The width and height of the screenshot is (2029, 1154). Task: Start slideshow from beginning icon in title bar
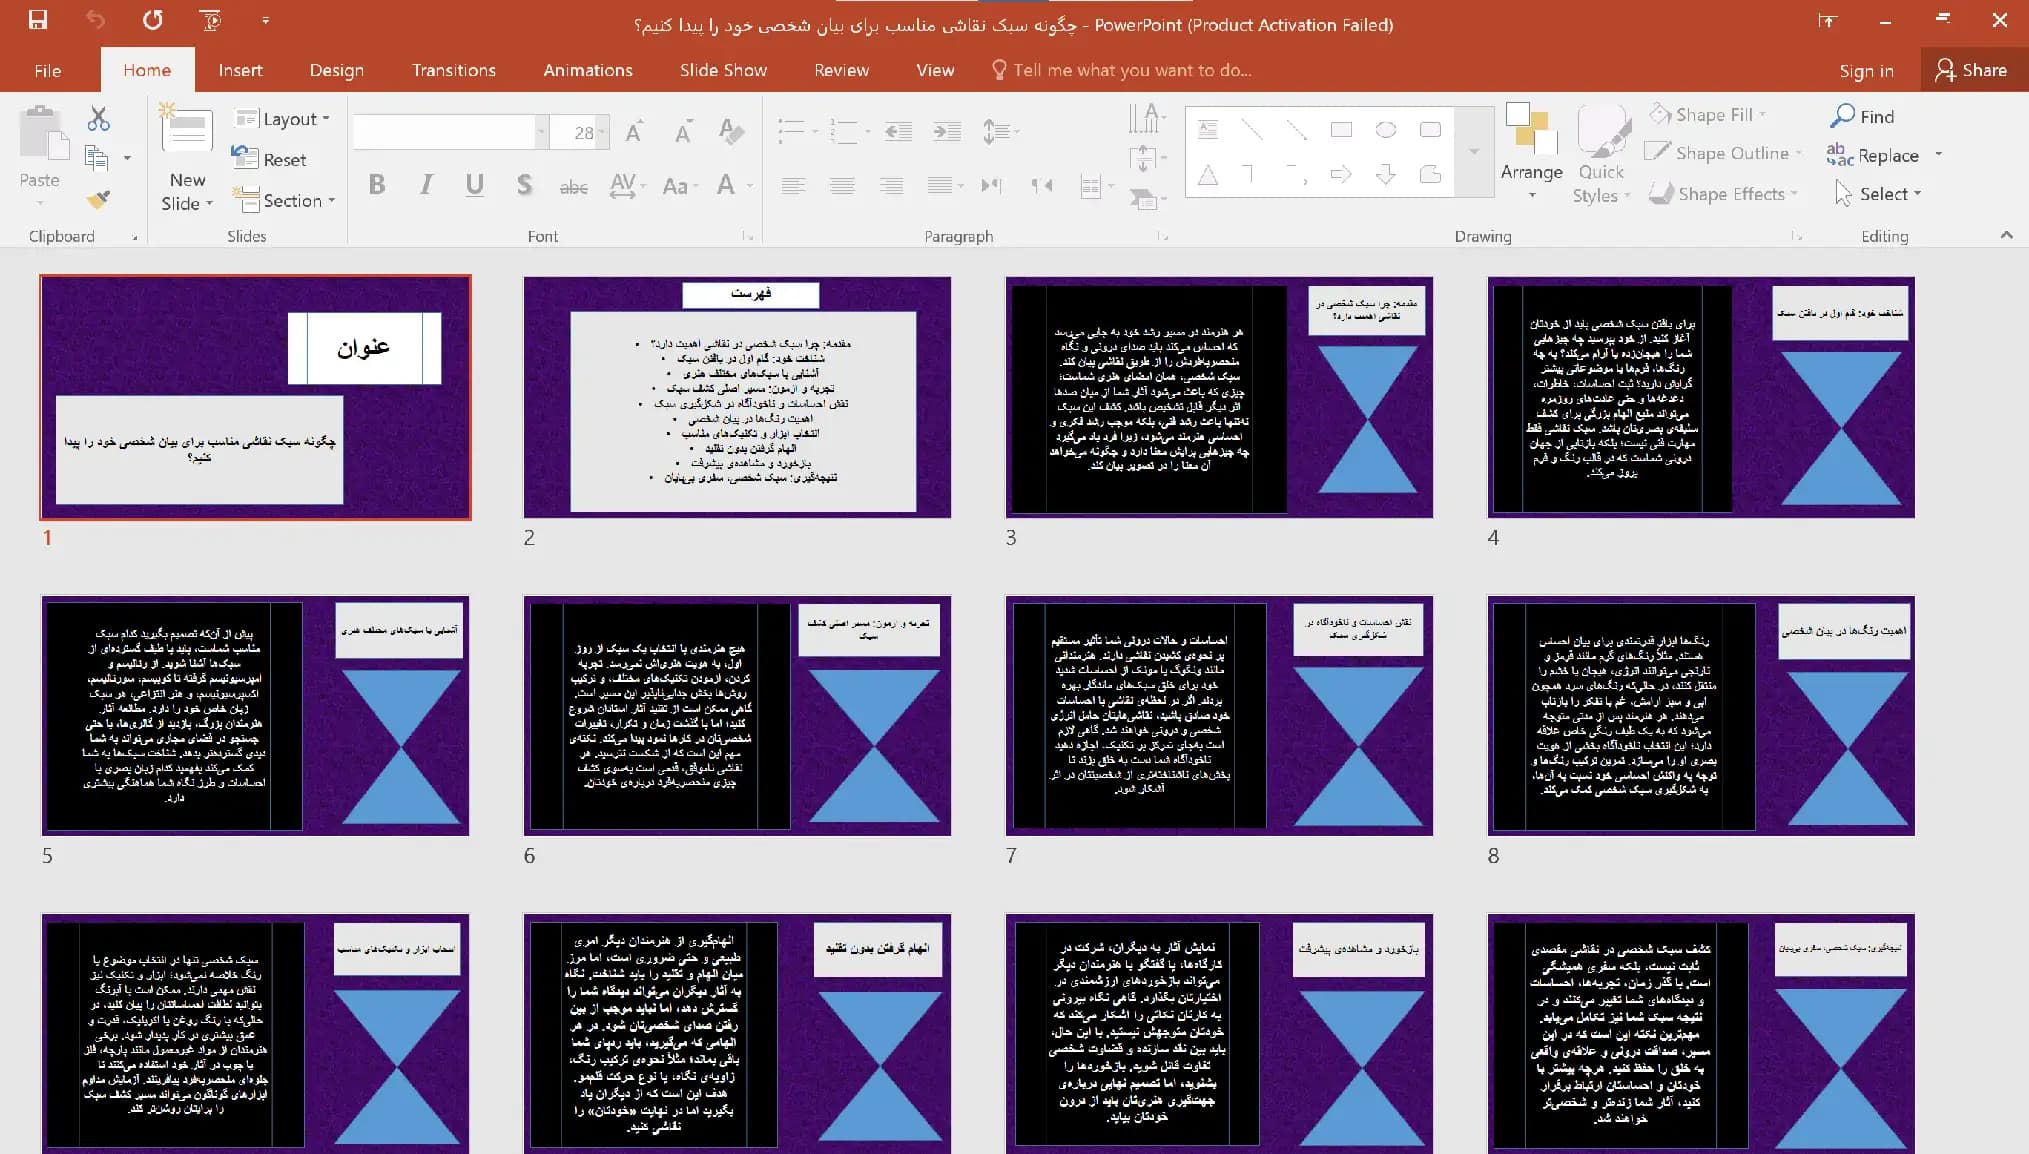(x=210, y=20)
